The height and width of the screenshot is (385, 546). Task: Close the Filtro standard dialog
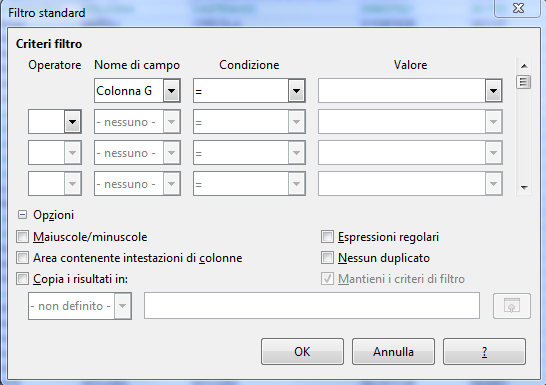518,8
